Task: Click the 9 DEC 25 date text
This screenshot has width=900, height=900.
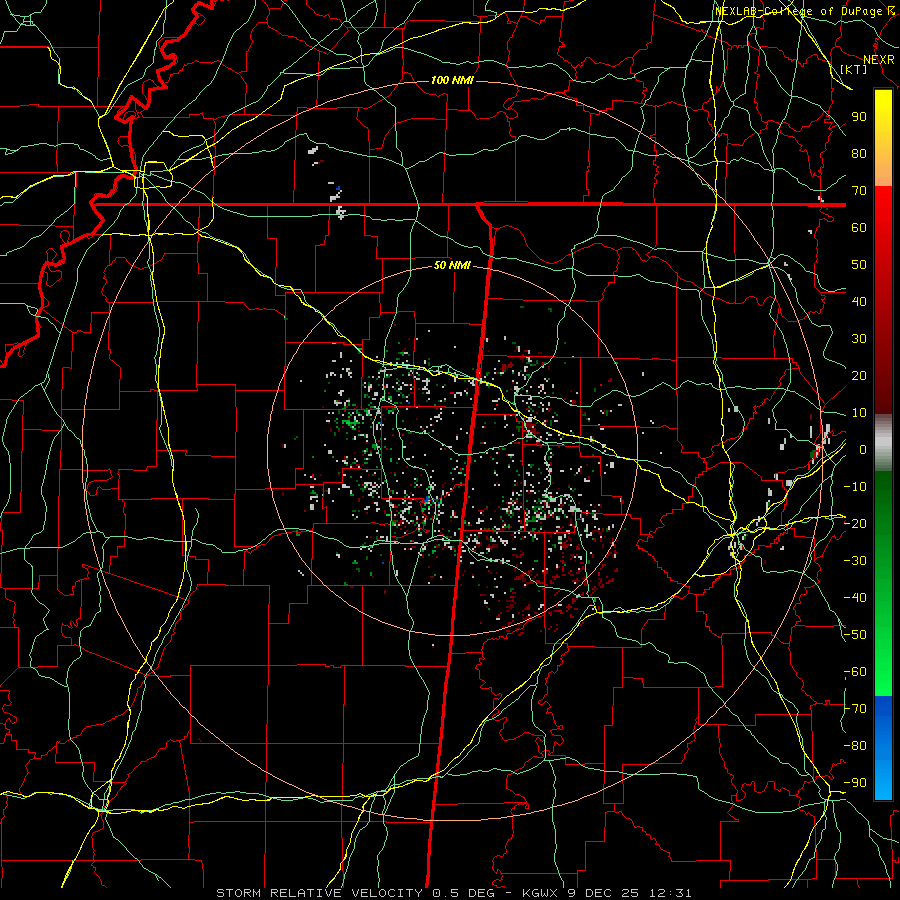Action: click(x=605, y=893)
